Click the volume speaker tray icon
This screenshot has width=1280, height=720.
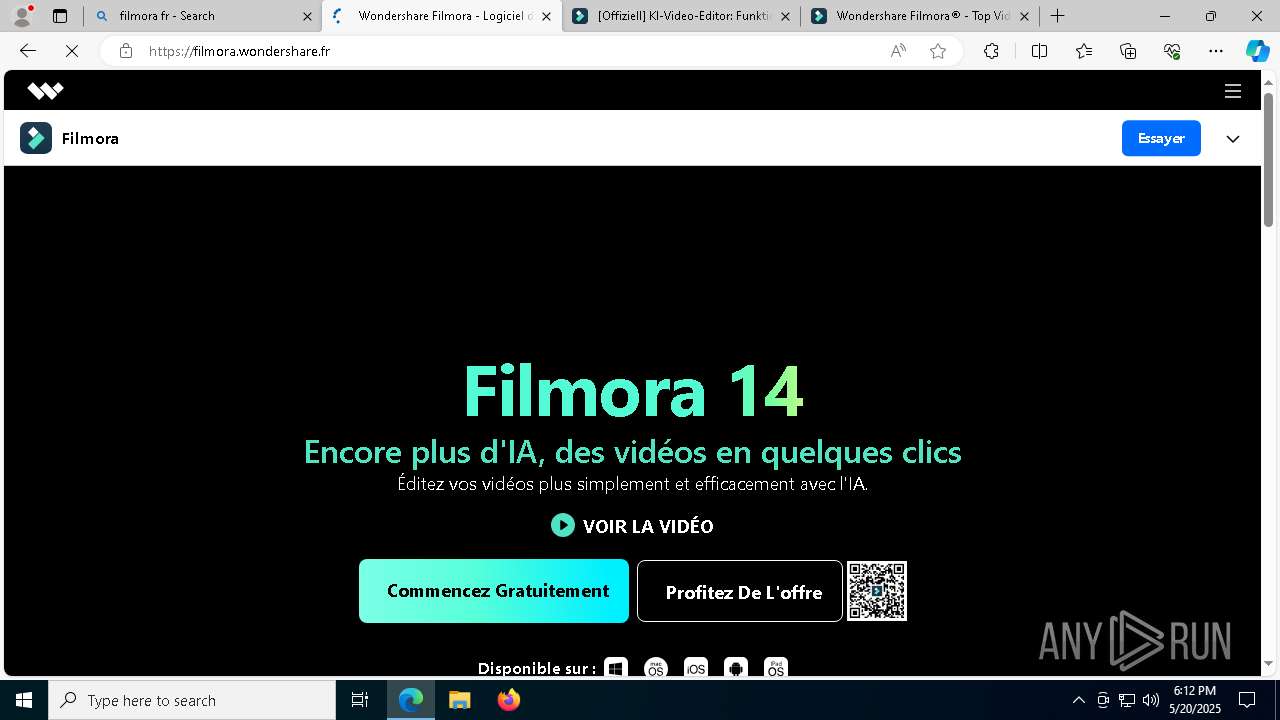[x=1151, y=700]
